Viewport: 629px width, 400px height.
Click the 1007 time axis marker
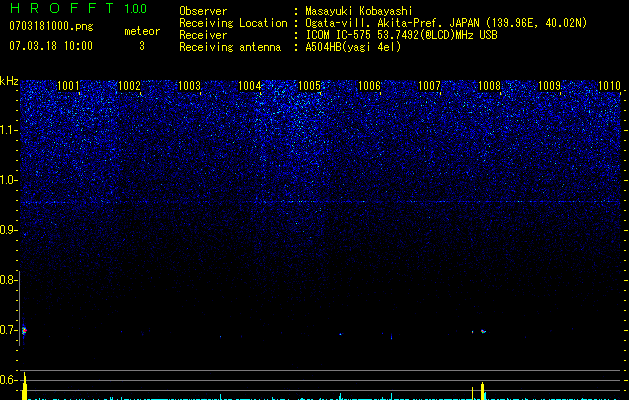tap(429, 85)
